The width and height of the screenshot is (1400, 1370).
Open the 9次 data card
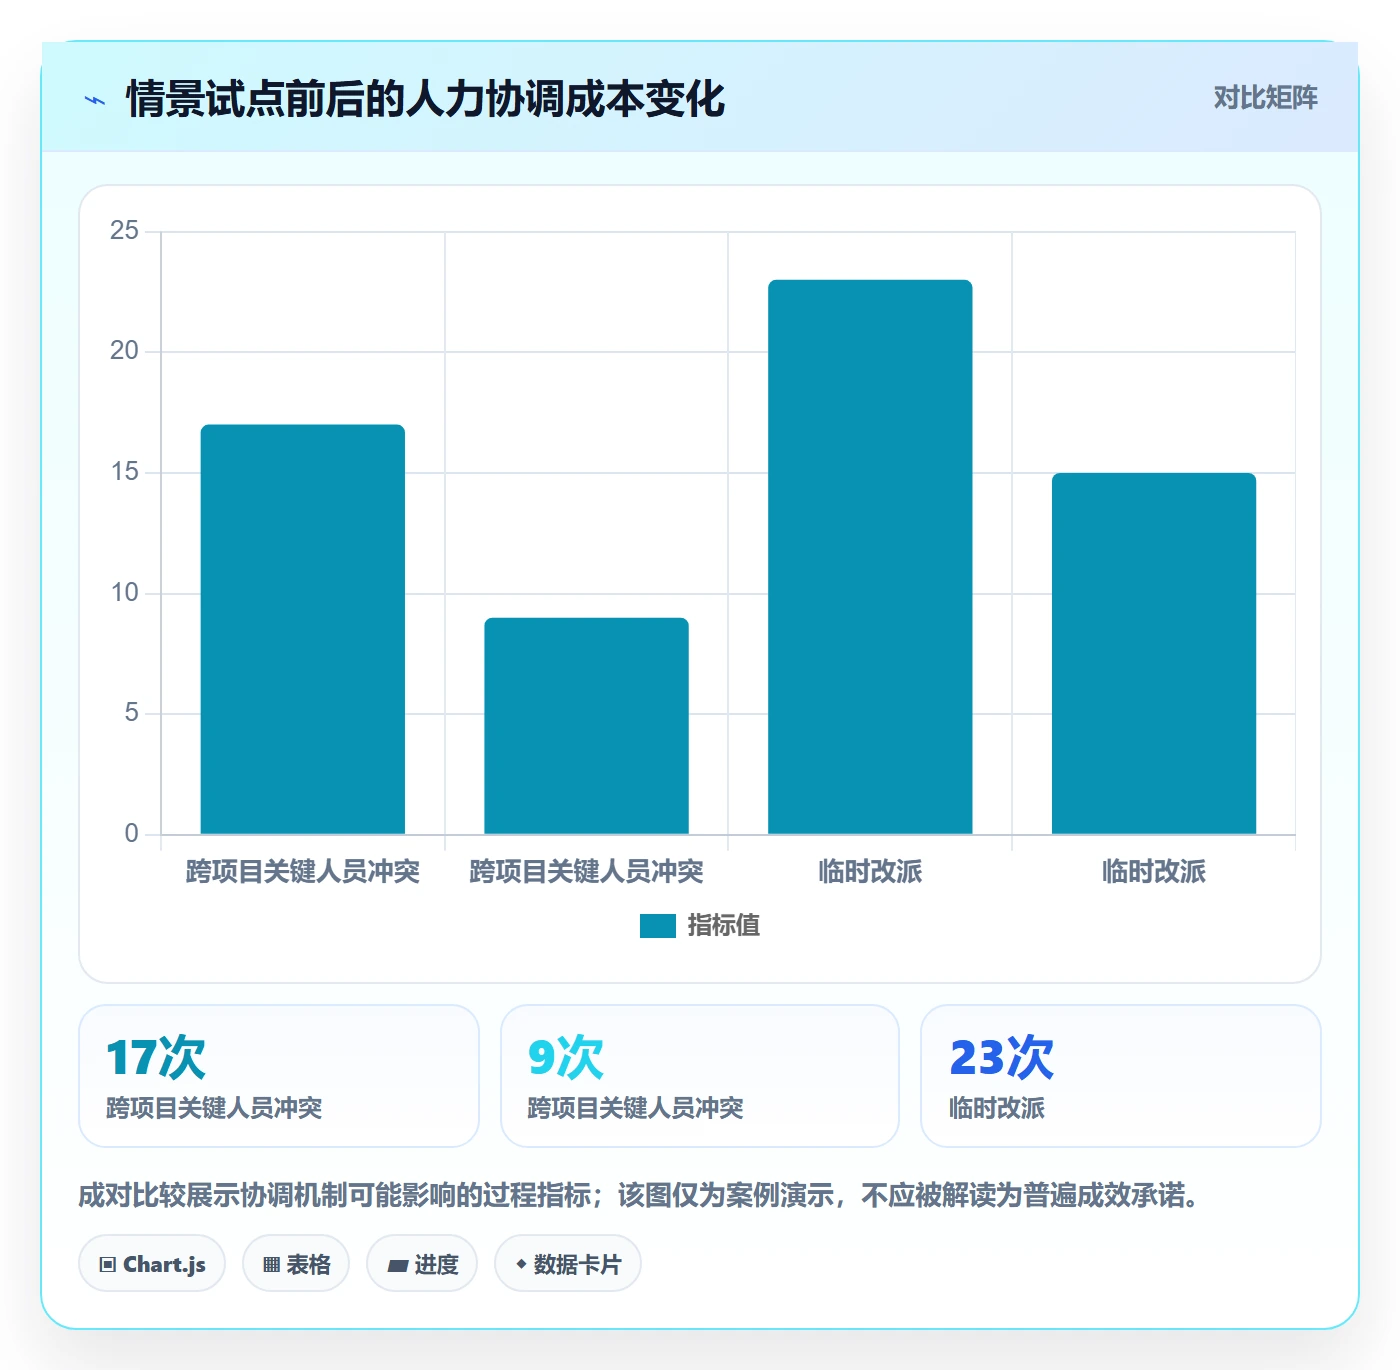[x=700, y=1076]
